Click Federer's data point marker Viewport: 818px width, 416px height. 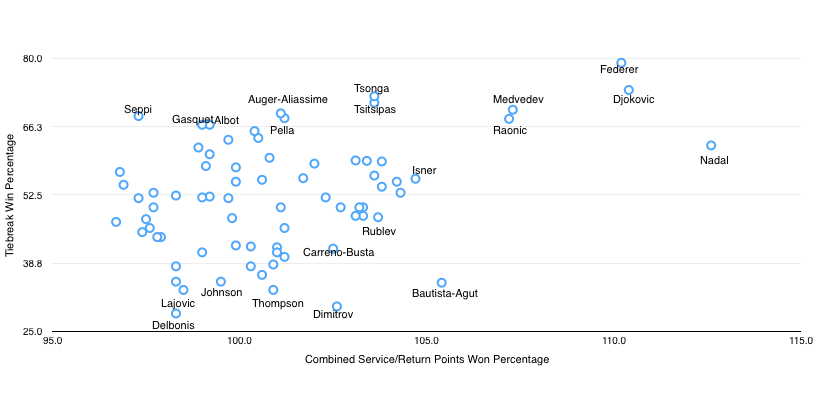tap(621, 63)
